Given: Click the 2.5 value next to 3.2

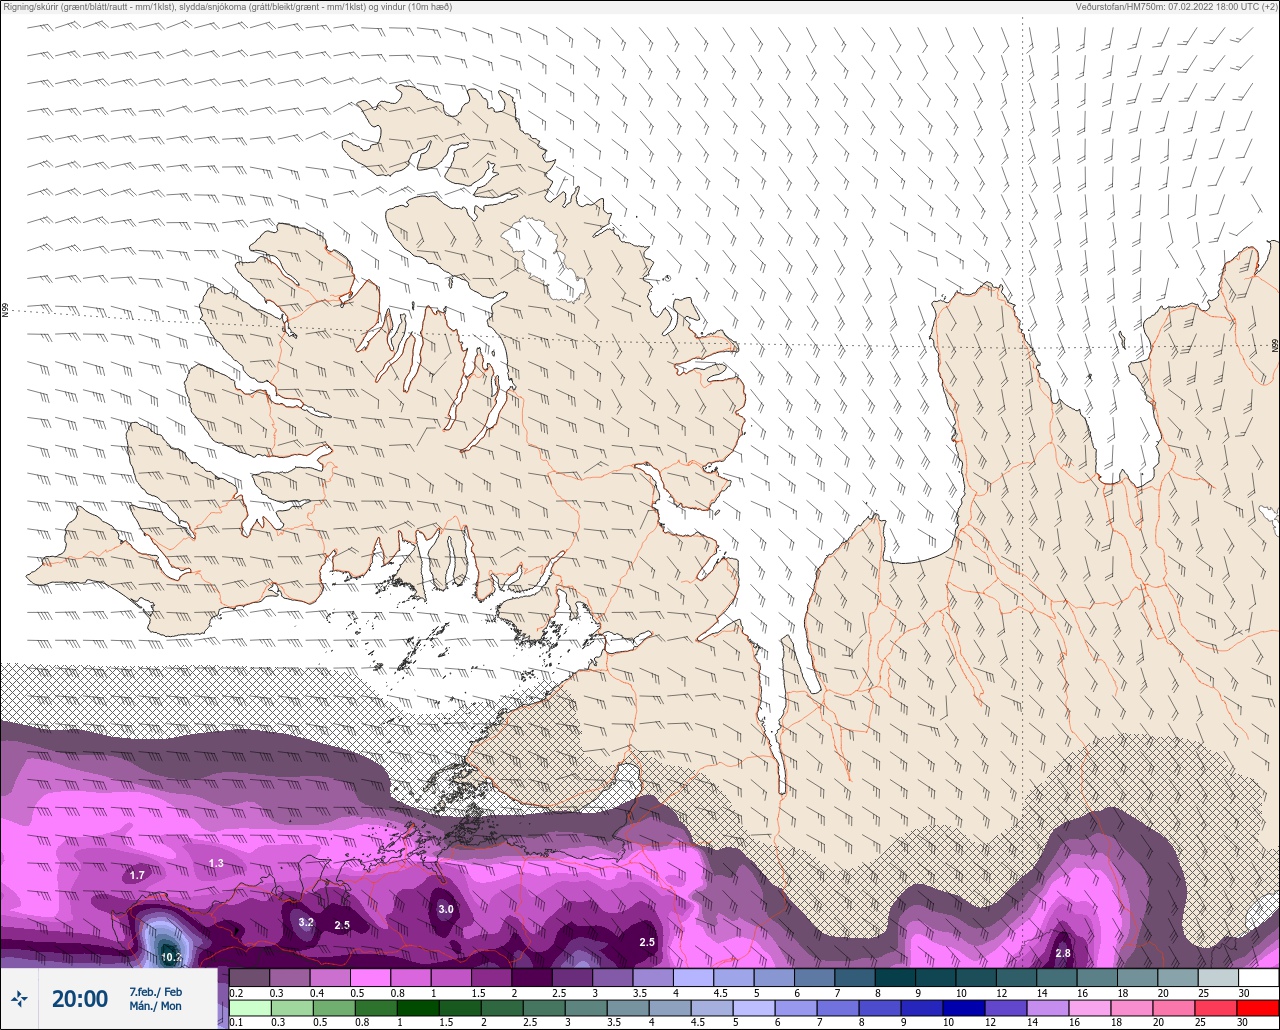Looking at the screenshot, I should [x=342, y=925].
